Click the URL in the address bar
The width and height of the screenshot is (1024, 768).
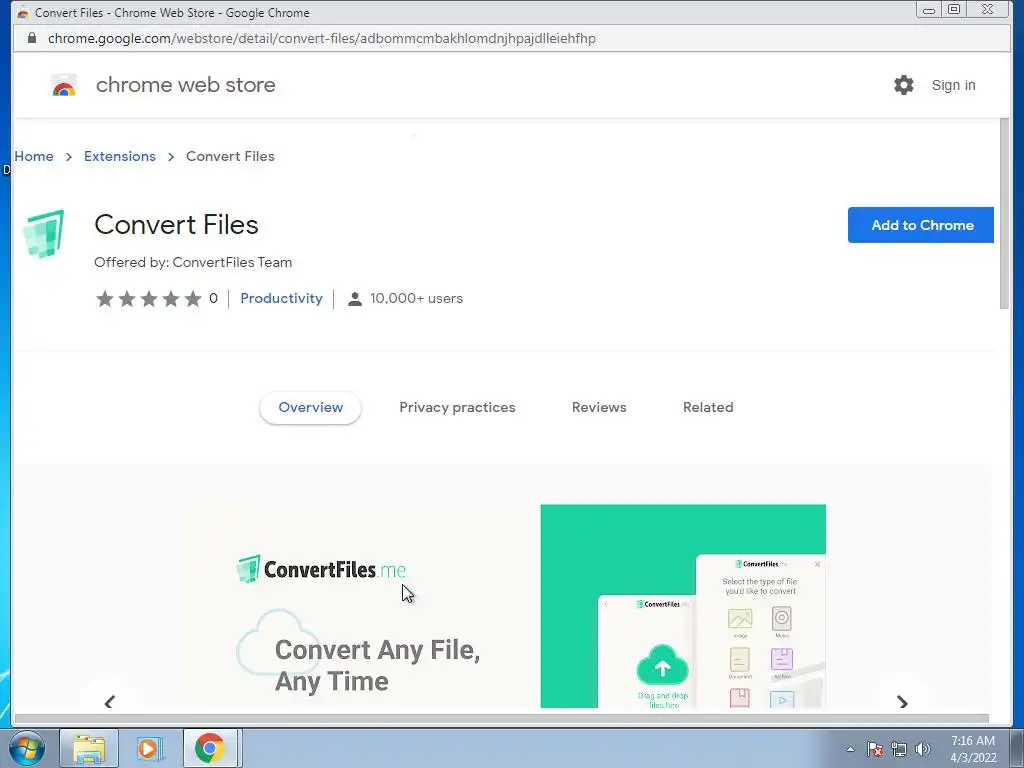(x=321, y=39)
